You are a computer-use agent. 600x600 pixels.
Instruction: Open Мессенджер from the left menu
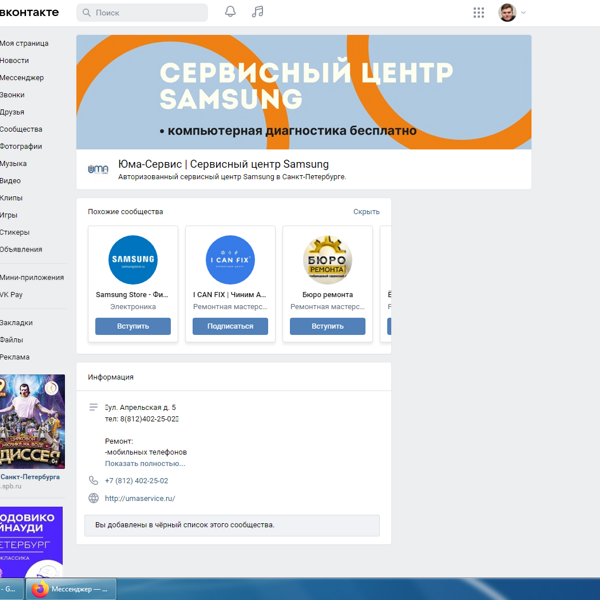[22, 78]
